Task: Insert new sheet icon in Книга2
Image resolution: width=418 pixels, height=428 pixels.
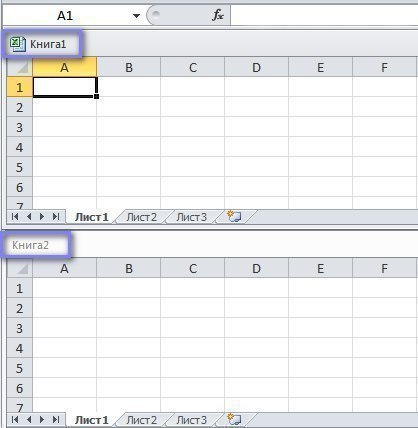Action: (x=234, y=419)
